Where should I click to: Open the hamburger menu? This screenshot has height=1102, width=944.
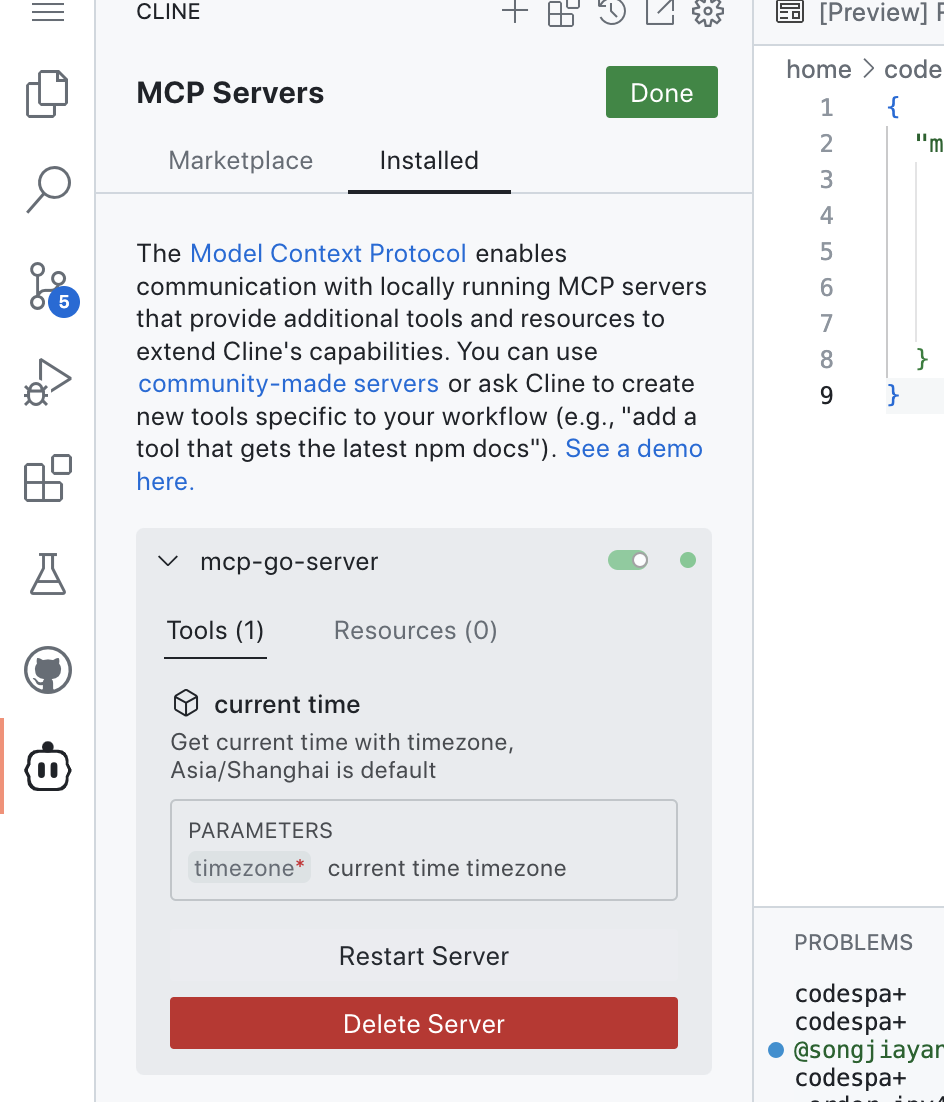[x=47, y=14]
